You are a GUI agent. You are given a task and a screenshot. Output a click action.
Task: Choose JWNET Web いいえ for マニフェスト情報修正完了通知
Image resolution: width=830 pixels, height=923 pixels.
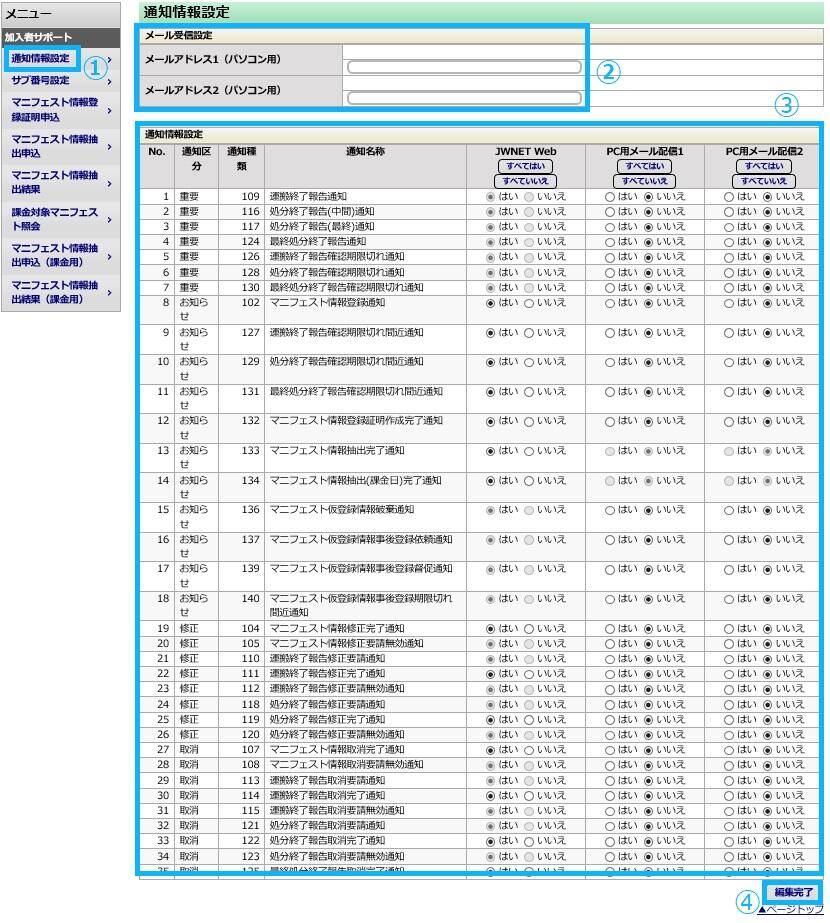point(529,629)
